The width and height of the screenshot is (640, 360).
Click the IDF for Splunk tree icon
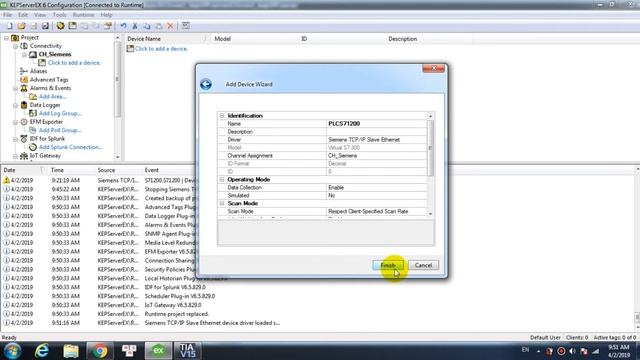(24, 139)
